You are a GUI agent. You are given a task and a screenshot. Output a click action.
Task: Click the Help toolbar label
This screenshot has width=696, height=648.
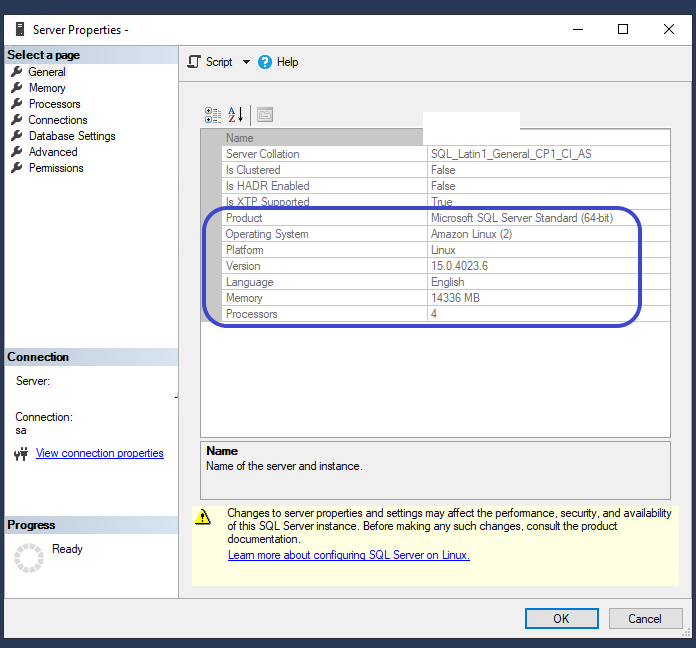[x=287, y=62]
